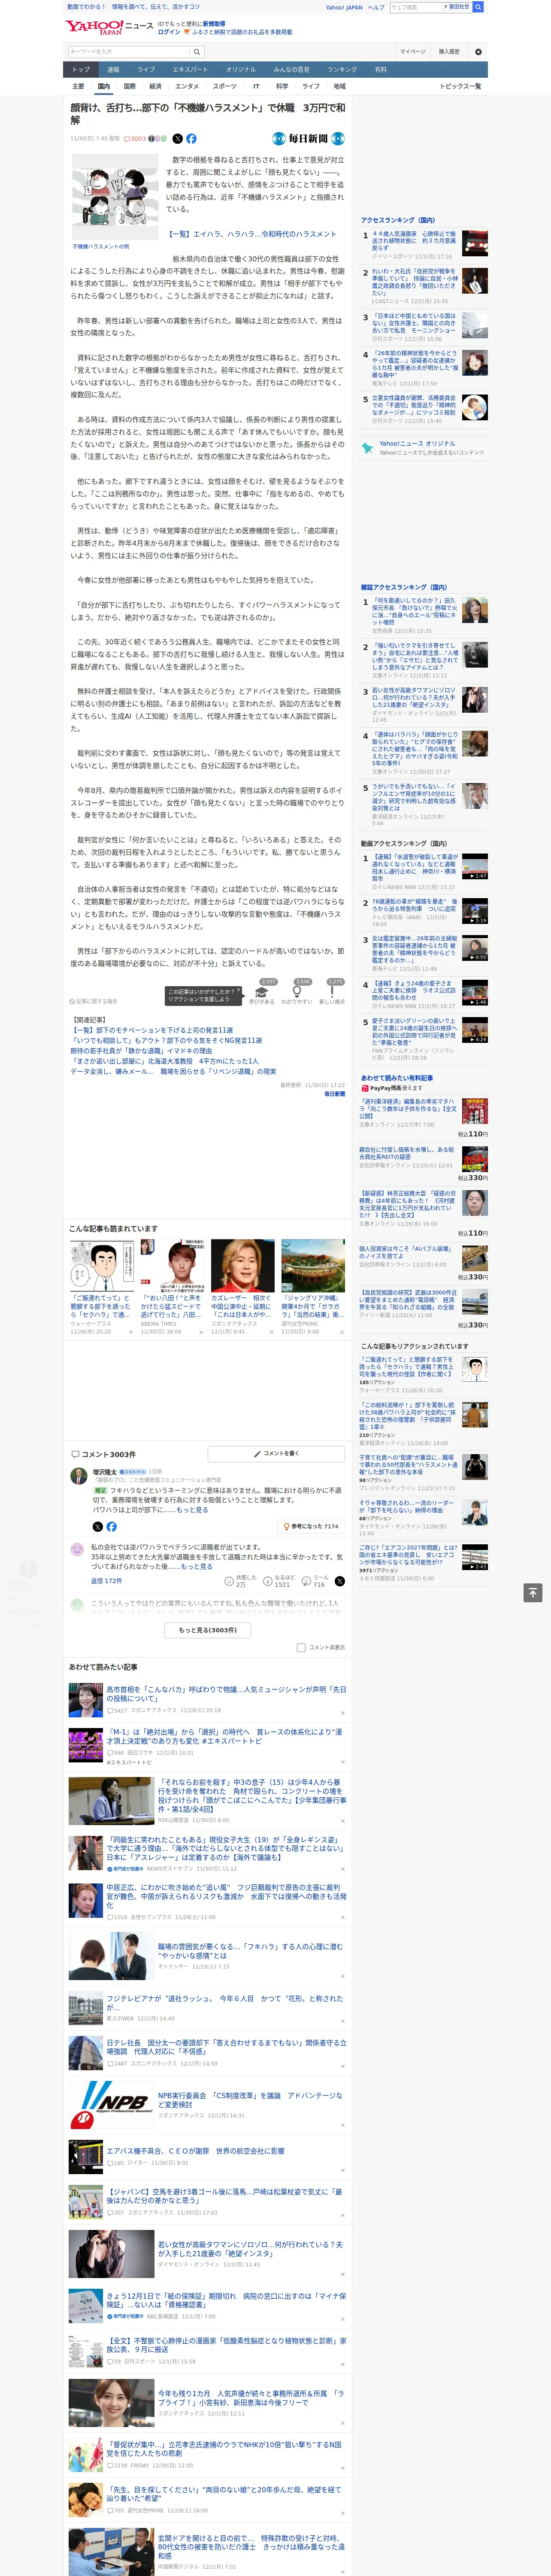Click the article illustration thumbnail
551x2576 pixels.
(115, 196)
